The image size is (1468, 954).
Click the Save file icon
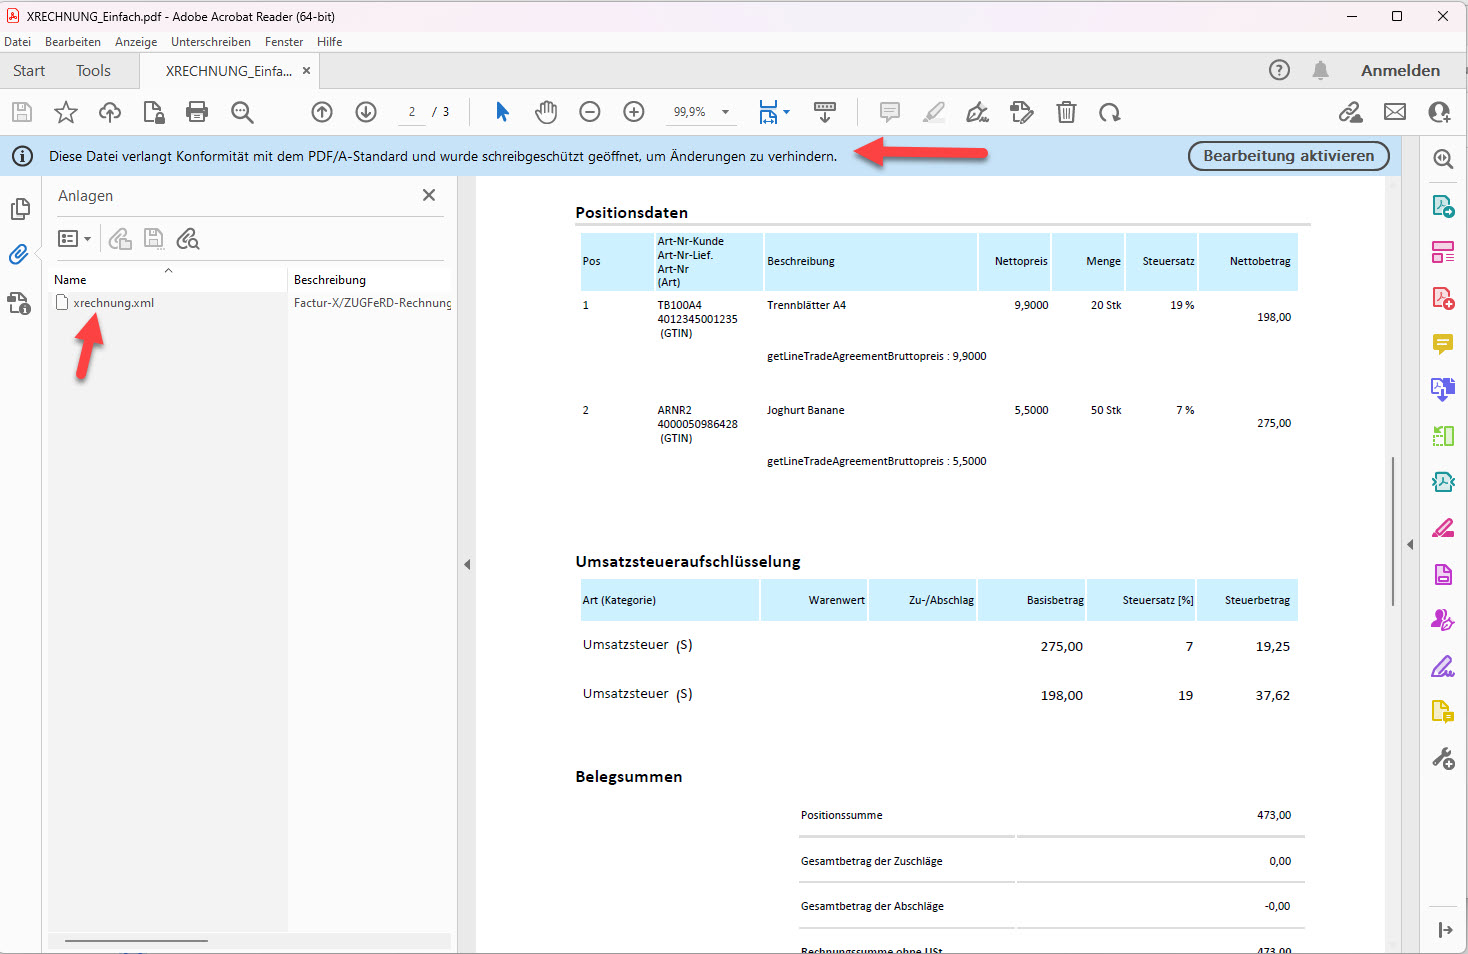pyautogui.click(x=22, y=112)
